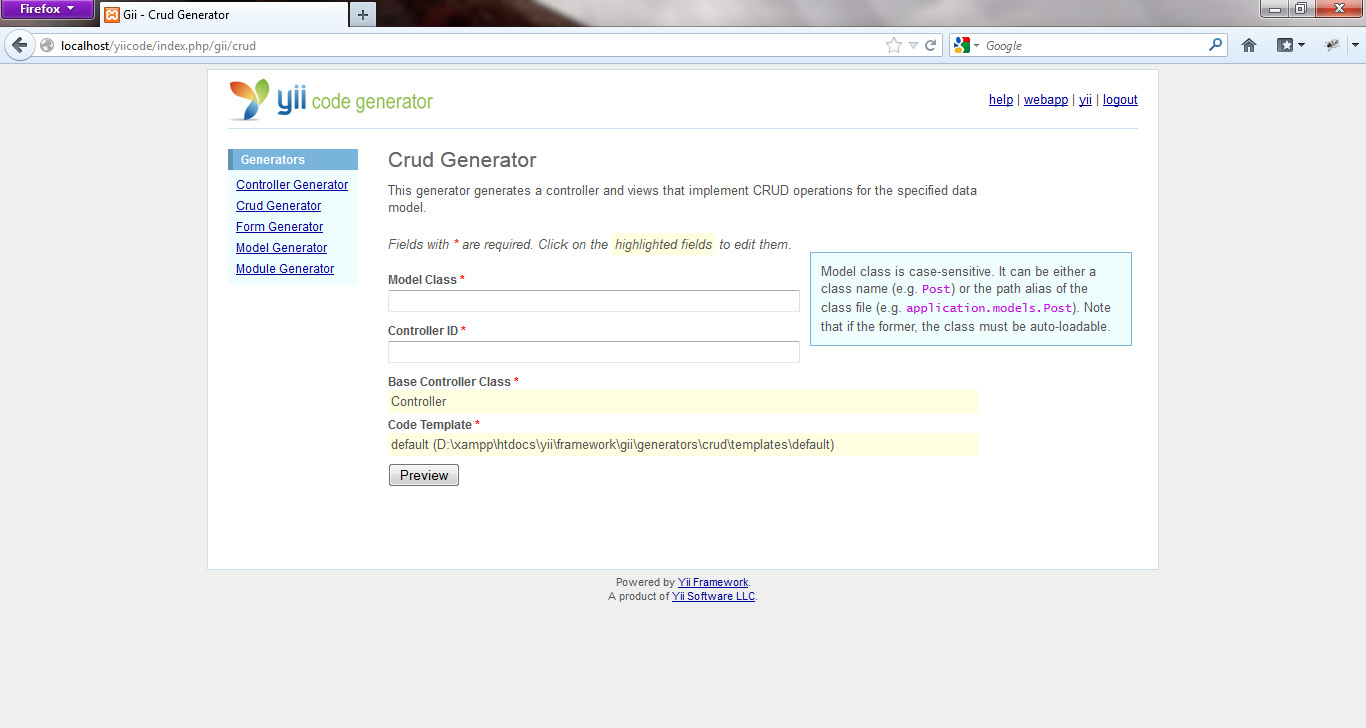1366x728 pixels.
Task: Open the Firefox application menu
Action: click(48, 9)
